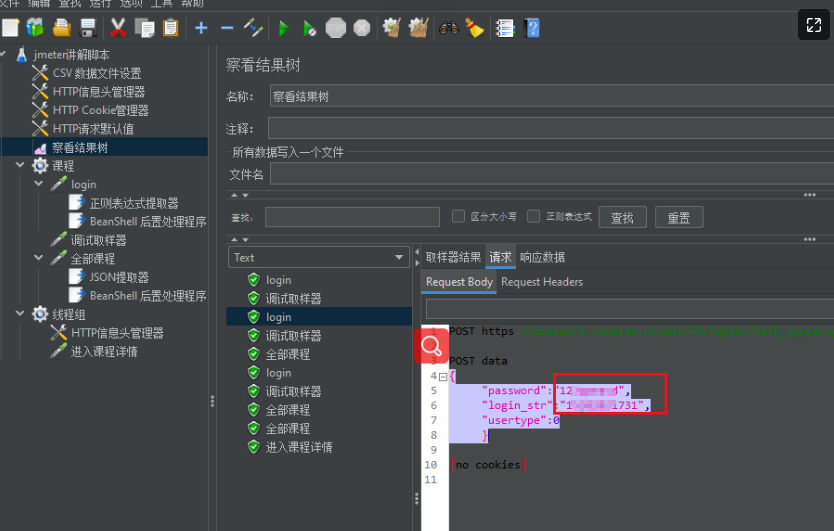Collapse the login sampler tree node
Screen dimensions: 834x531
coord(38,184)
